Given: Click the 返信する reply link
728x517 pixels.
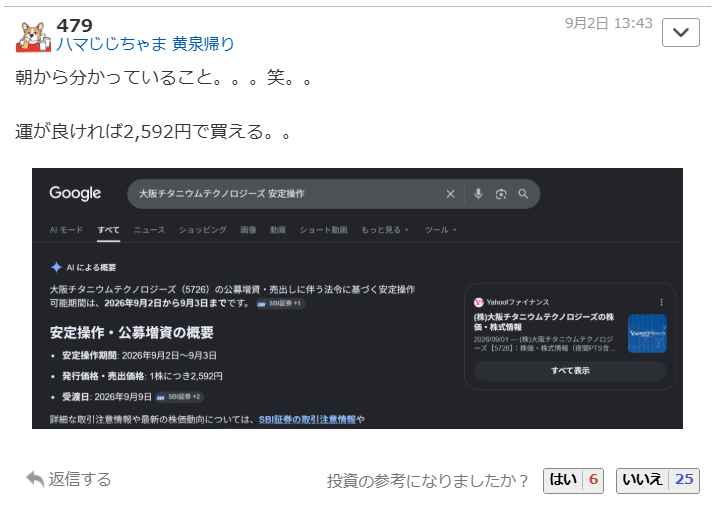Looking at the screenshot, I should point(80,479).
